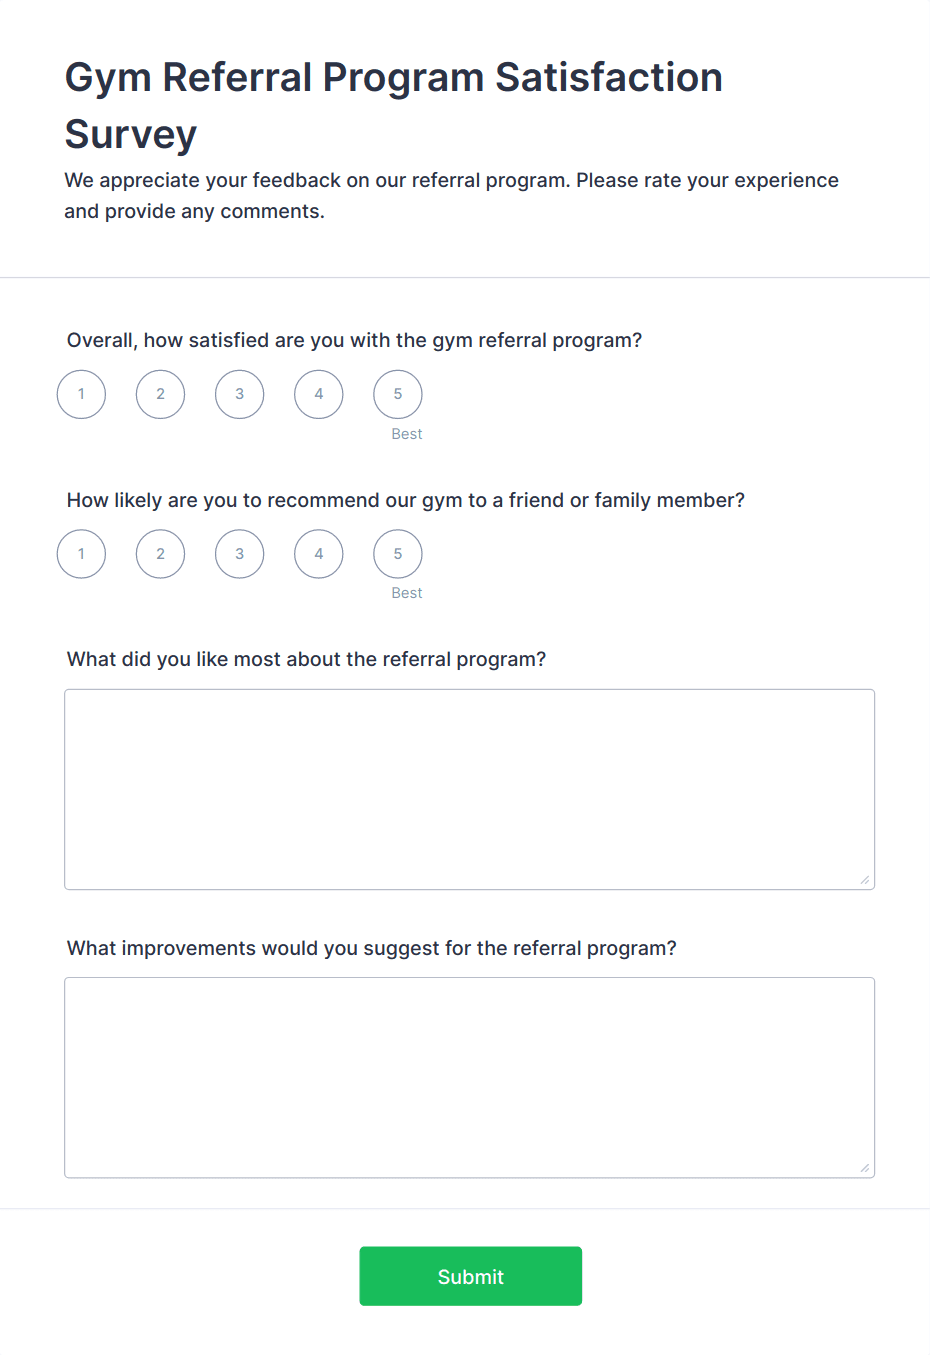930x1355 pixels.
Task: Click the 'Best' label under question one
Action: [x=407, y=433]
